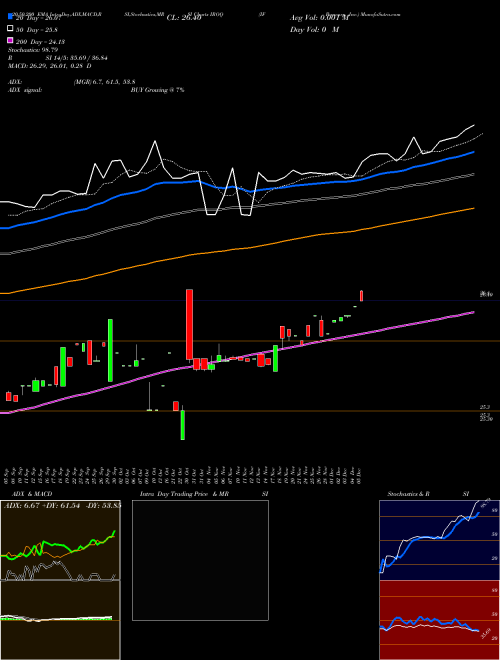The image size is (500, 660).
Task: Select the '200 Day - 24.18' legend text
Action: click(x=40, y=41)
